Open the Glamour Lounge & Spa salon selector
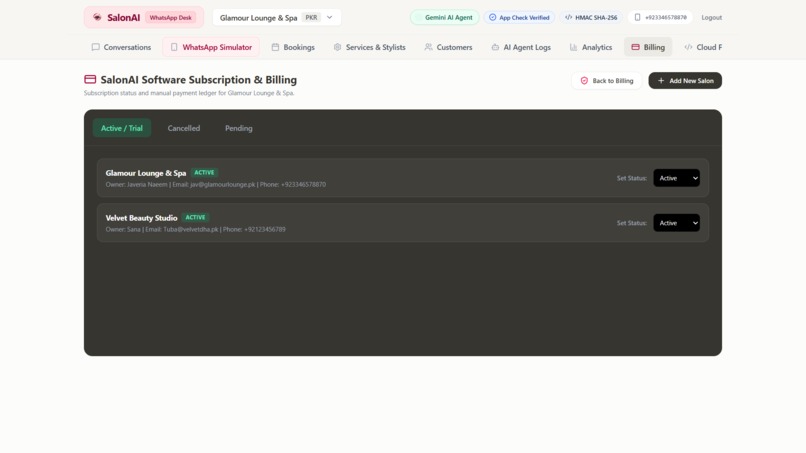Image resolution: width=806 pixels, height=453 pixels. coord(277,17)
